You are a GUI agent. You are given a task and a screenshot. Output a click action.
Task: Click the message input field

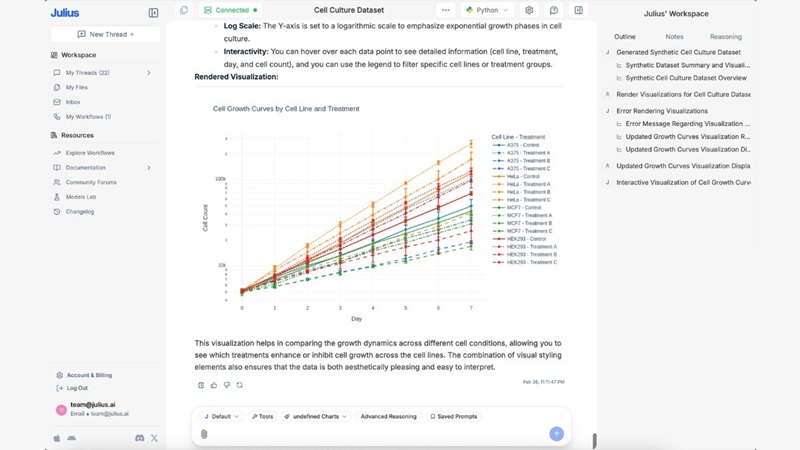[x=380, y=434]
